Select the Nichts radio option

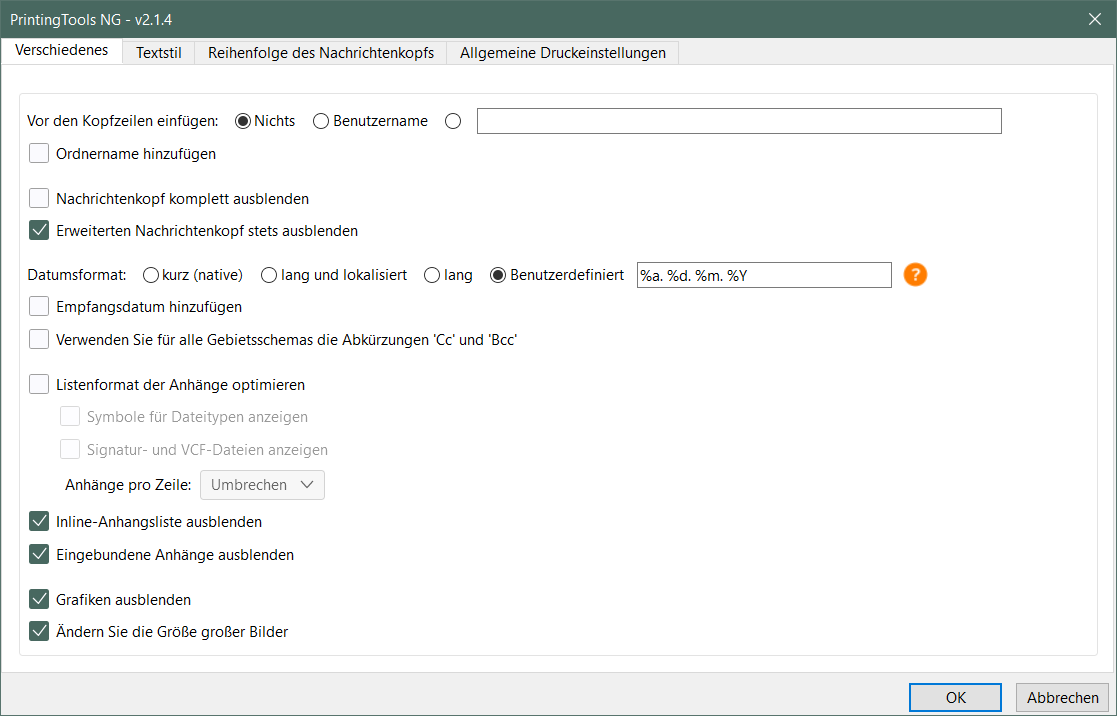pyautogui.click(x=243, y=121)
